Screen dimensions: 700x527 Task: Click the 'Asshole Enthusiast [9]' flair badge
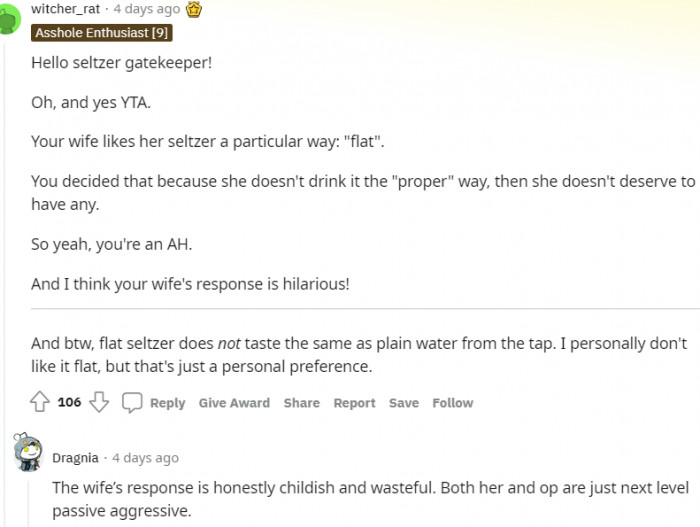[x=102, y=33]
